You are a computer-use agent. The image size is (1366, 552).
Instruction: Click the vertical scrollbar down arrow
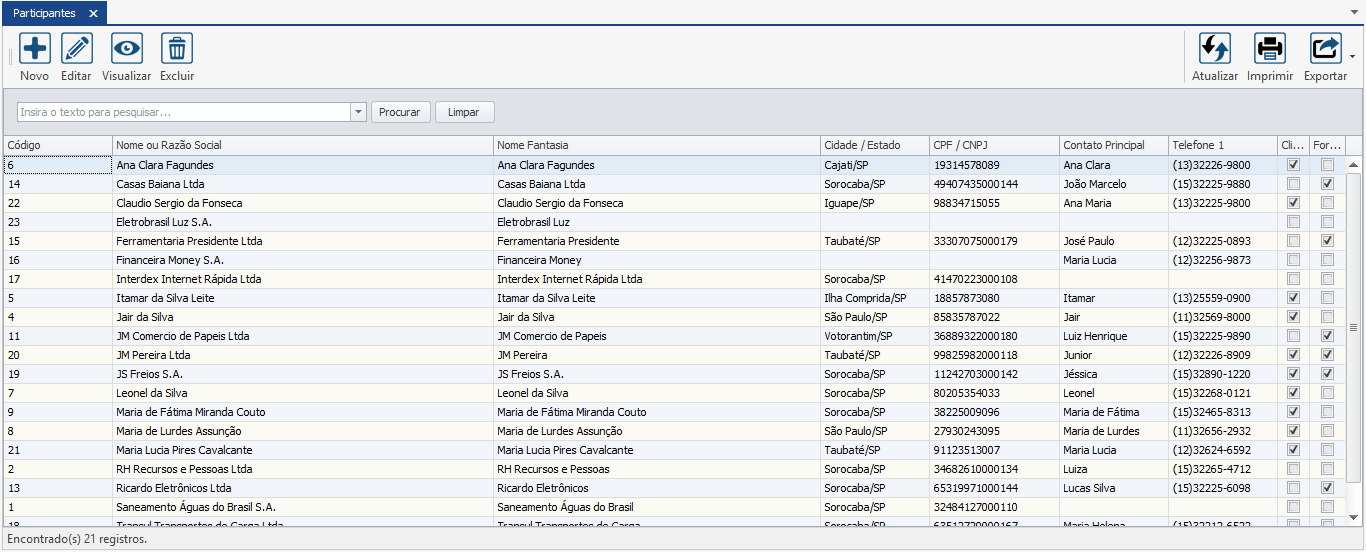[1354, 517]
